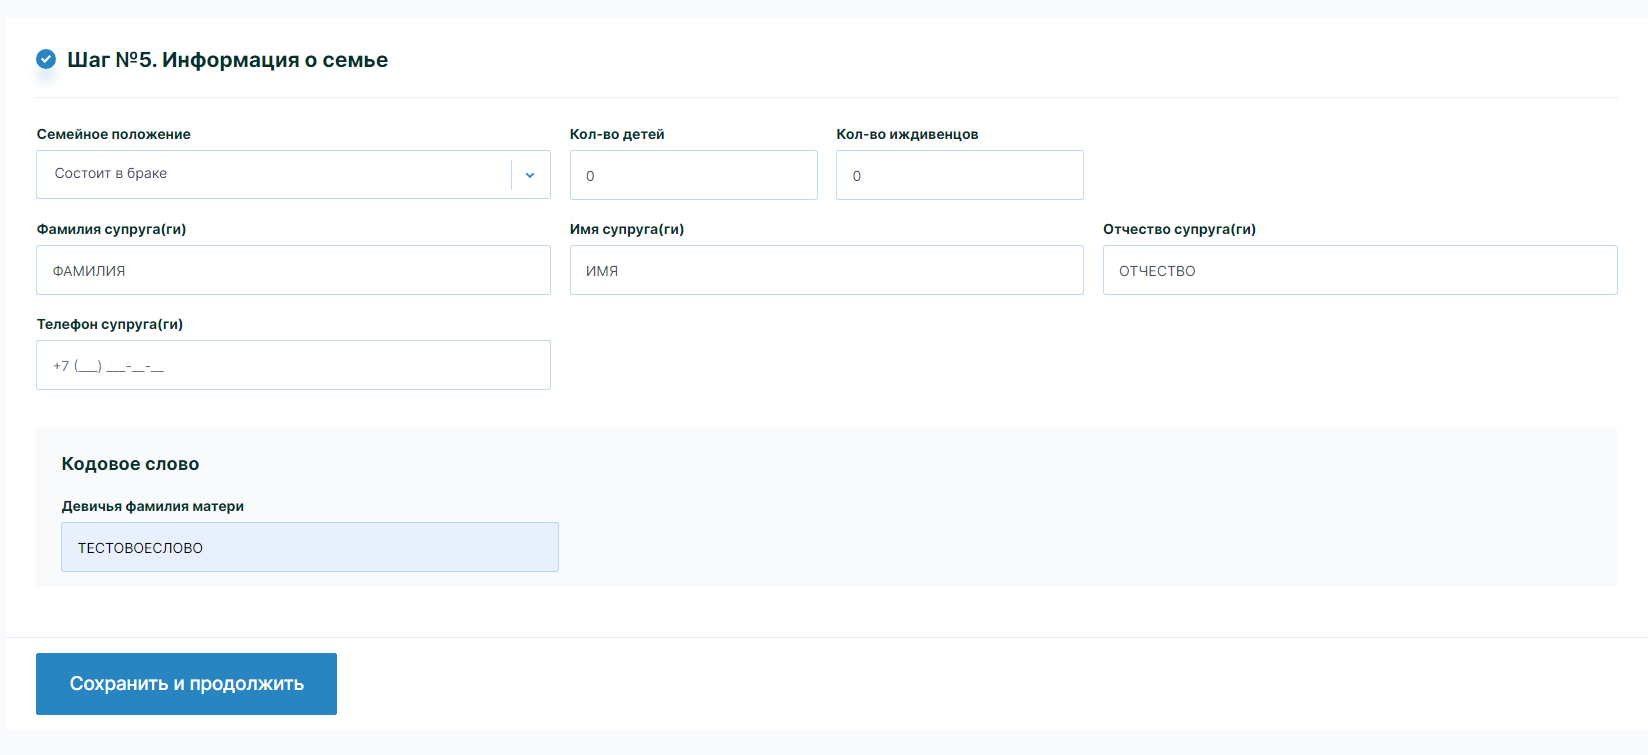The width and height of the screenshot is (1648, 755).
Task: Click the 'Фамилия супруга(ги)' label
Action: coord(111,229)
